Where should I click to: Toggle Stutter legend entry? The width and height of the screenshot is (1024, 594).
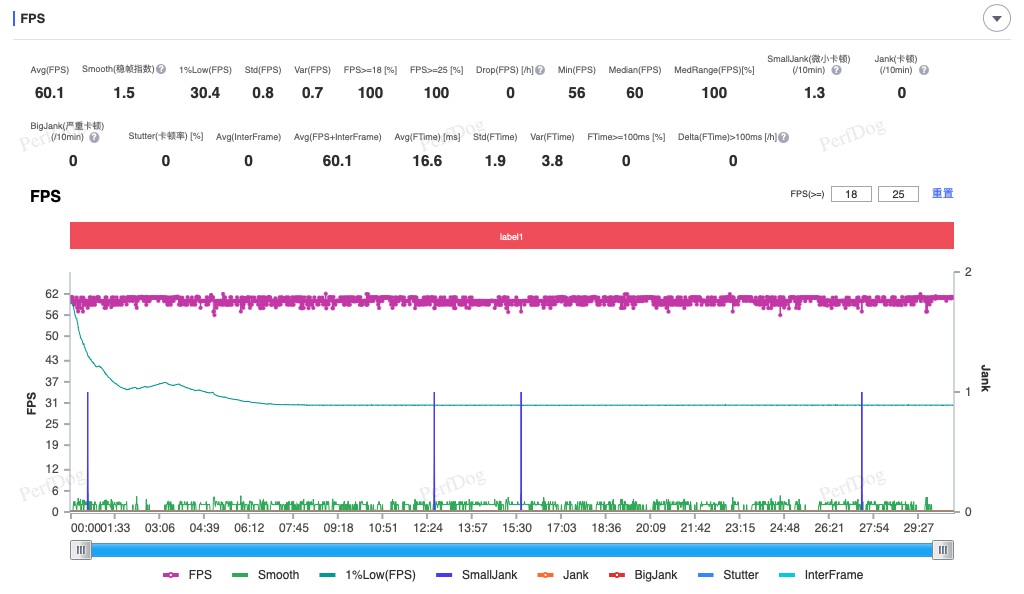click(x=728, y=575)
